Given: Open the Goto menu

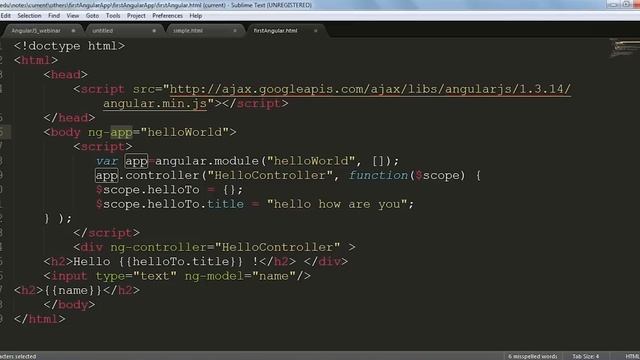Looking at the screenshot, I should (x=92, y=16).
